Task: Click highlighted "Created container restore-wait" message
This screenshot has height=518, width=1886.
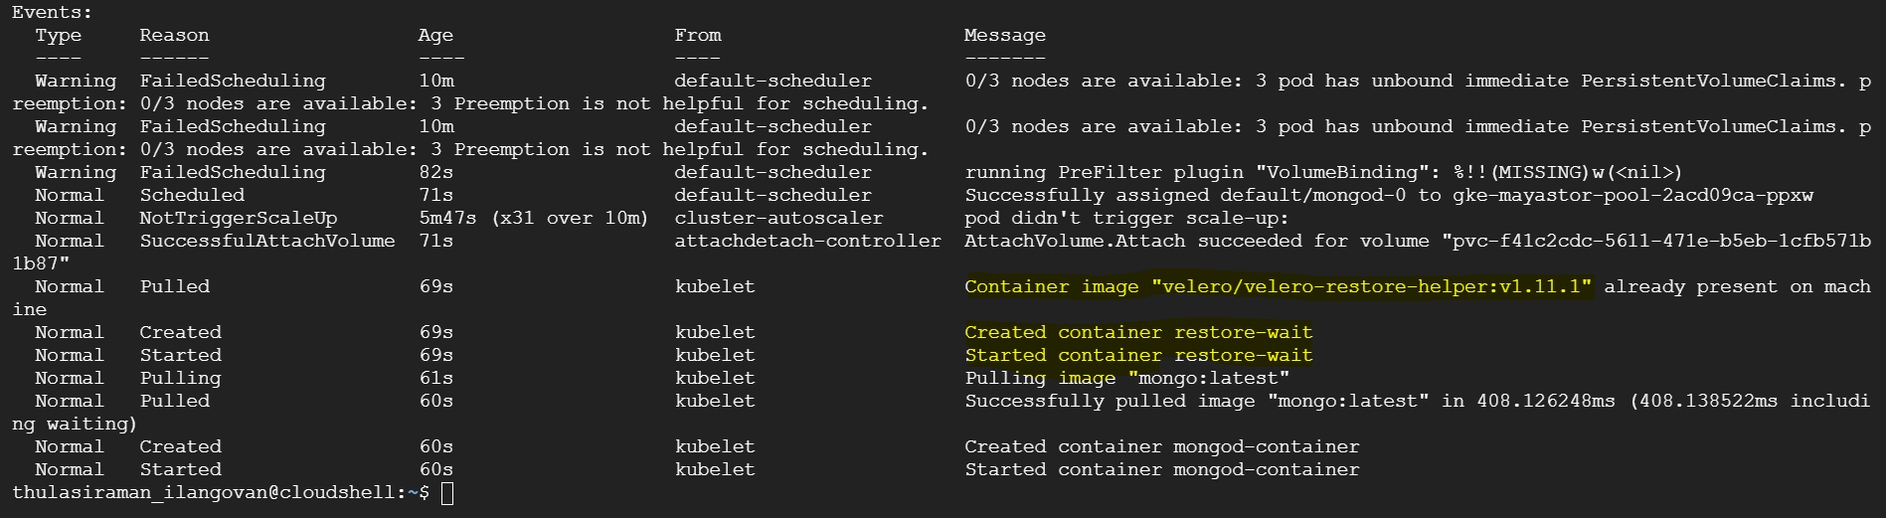Action: pos(1138,333)
